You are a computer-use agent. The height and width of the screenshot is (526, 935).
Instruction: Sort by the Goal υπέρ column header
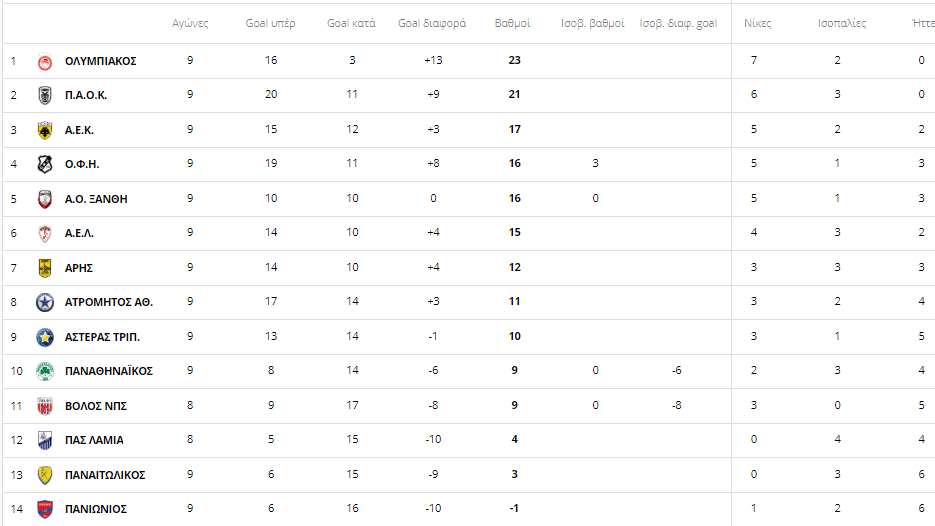tap(270, 23)
